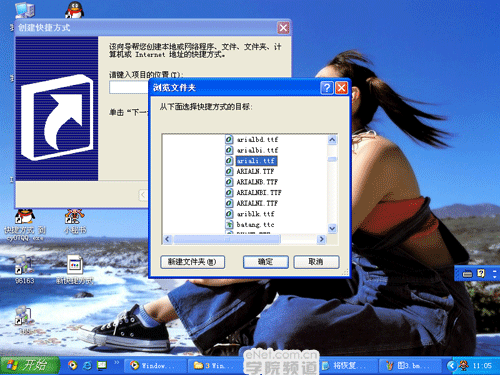Open the 开始 Start menu
Viewport: 500px width, 375px height.
tap(30, 365)
